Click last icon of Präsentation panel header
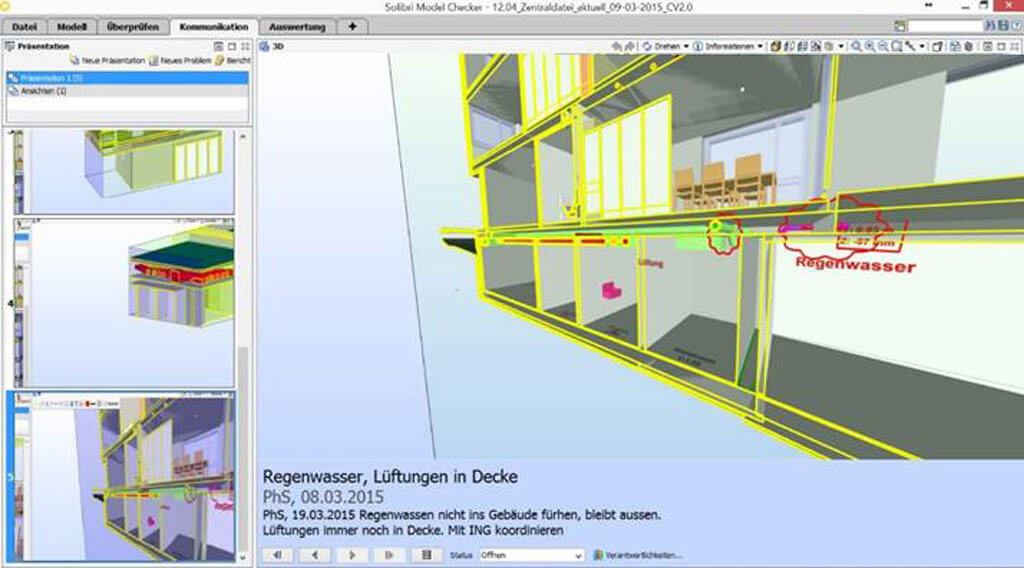Viewport: 1024px width, 568px height. (246, 46)
